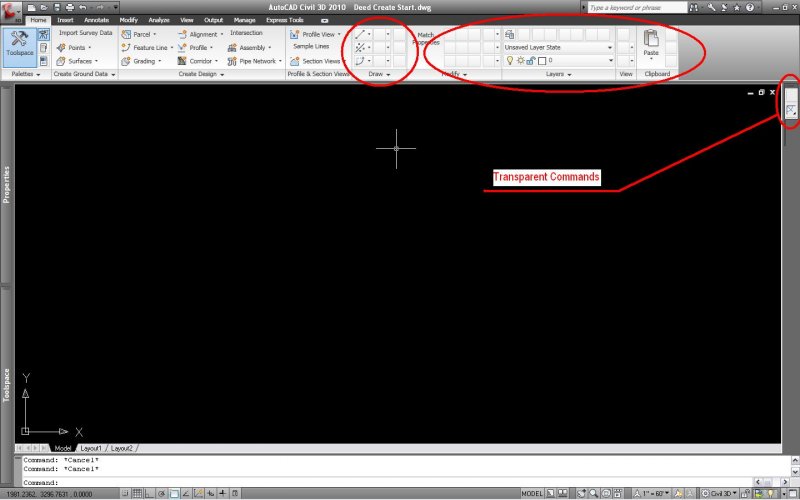The height and width of the screenshot is (500, 800).
Task: Click the Open file icon in quick access toolbar
Action: tap(44, 8)
